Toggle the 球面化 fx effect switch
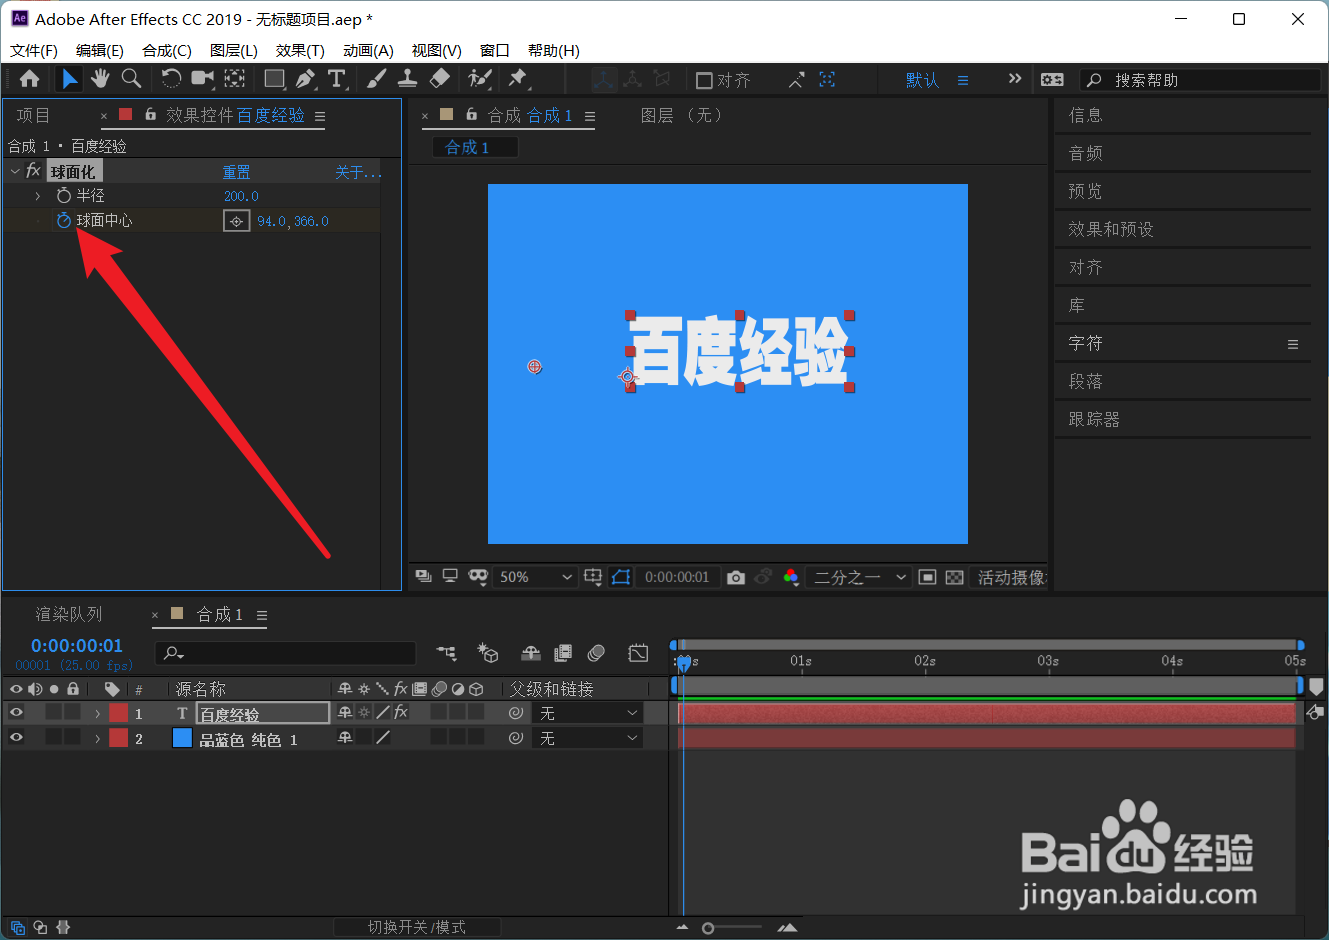Viewport: 1329px width, 940px height. click(33, 171)
